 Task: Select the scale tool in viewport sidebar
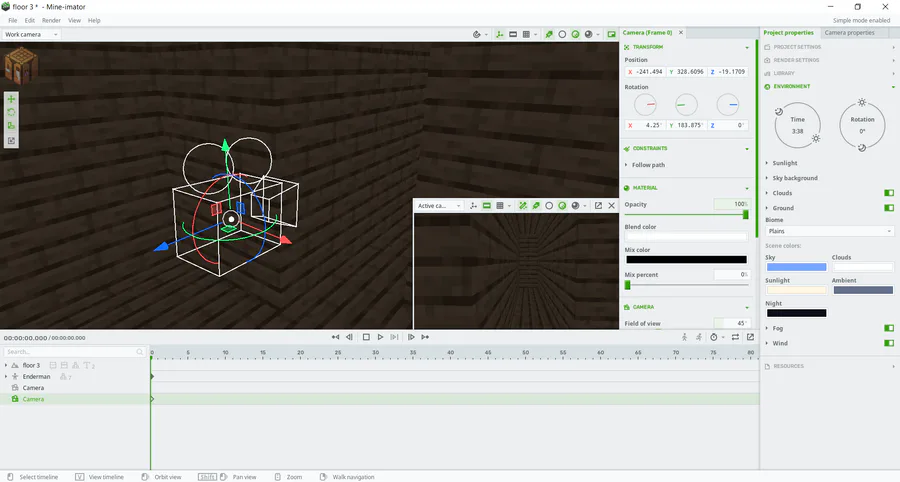11,126
